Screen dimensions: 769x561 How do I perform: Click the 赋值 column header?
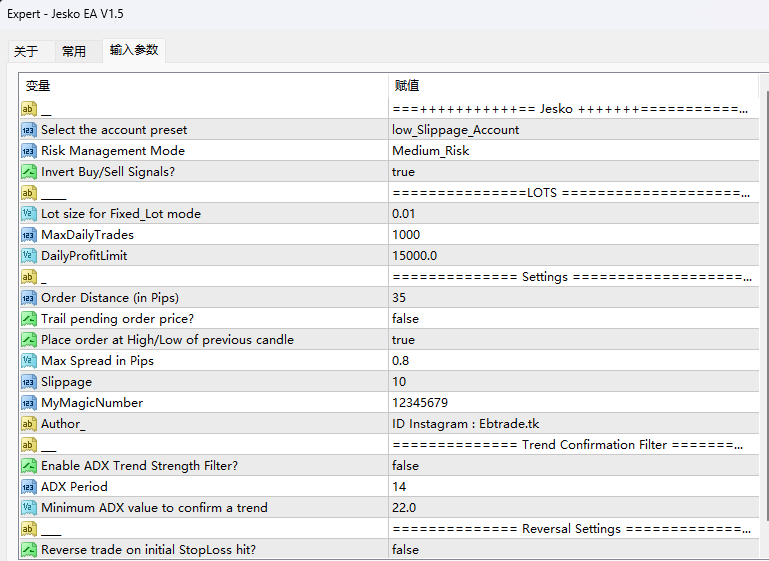407,86
